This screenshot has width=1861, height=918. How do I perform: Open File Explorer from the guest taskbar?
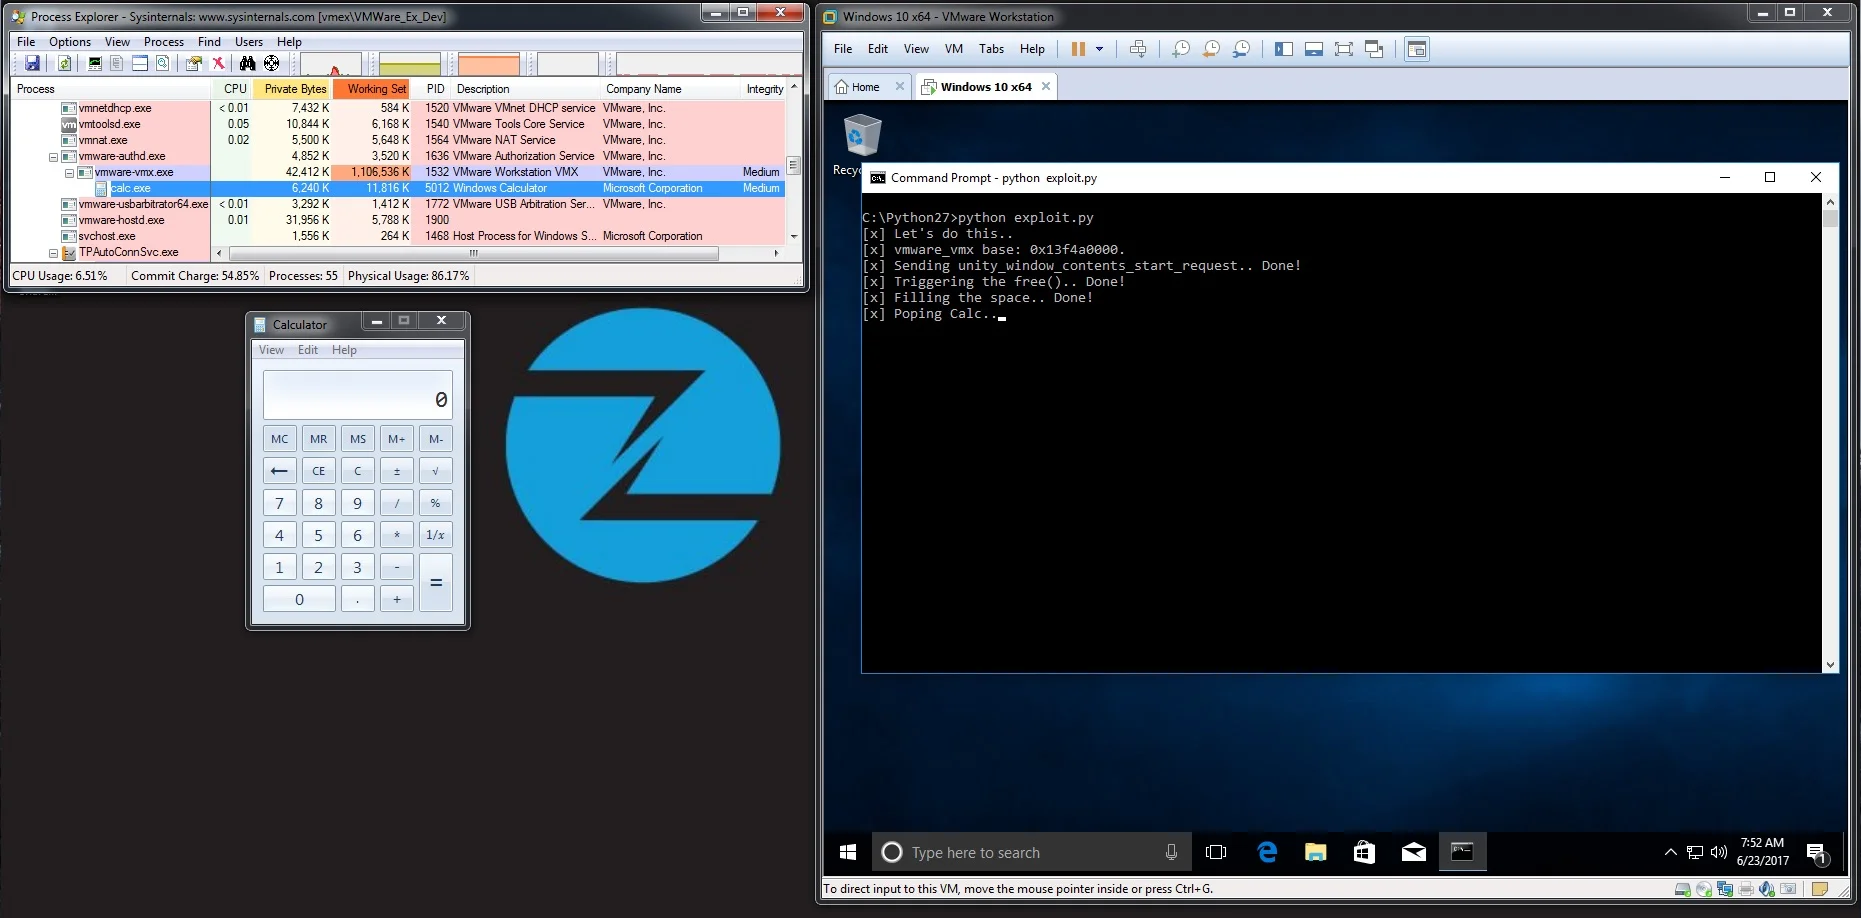tap(1315, 852)
